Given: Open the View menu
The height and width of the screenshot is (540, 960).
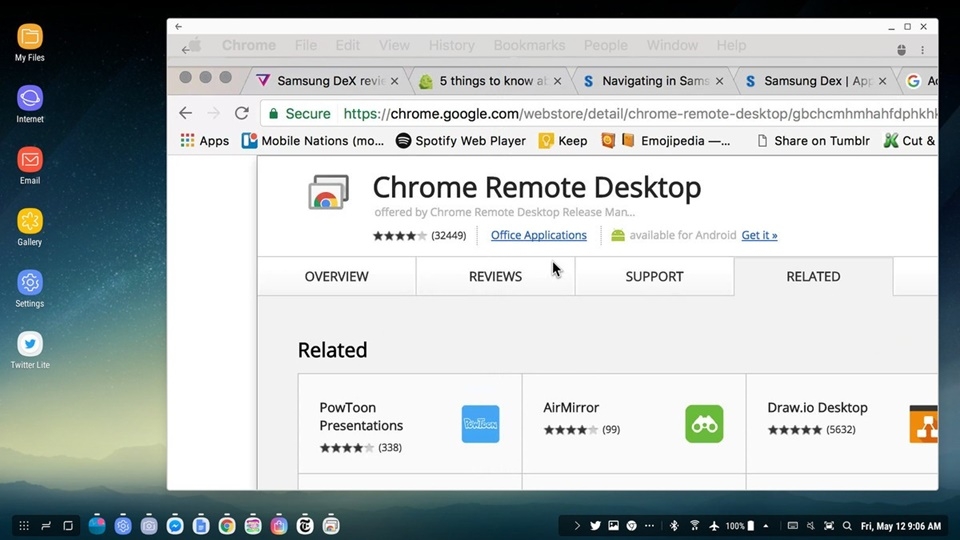Looking at the screenshot, I should (394, 45).
